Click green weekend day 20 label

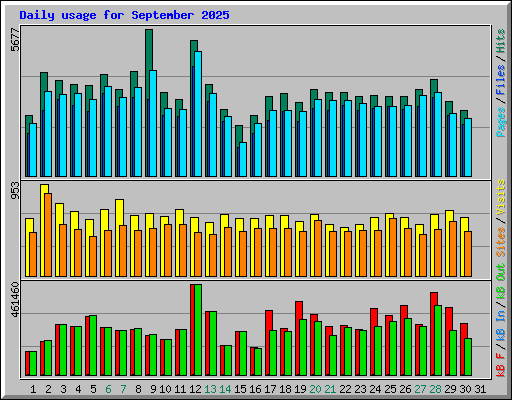click(x=315, y=389)
